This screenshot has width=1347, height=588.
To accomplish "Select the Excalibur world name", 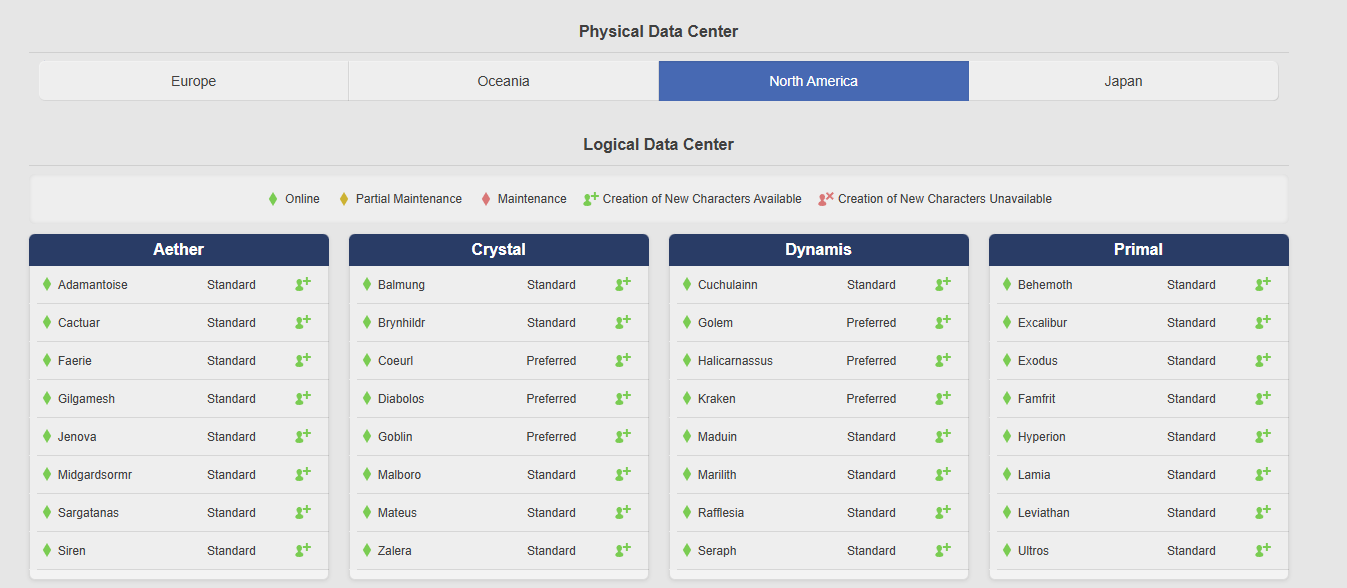I will 1042,323.
